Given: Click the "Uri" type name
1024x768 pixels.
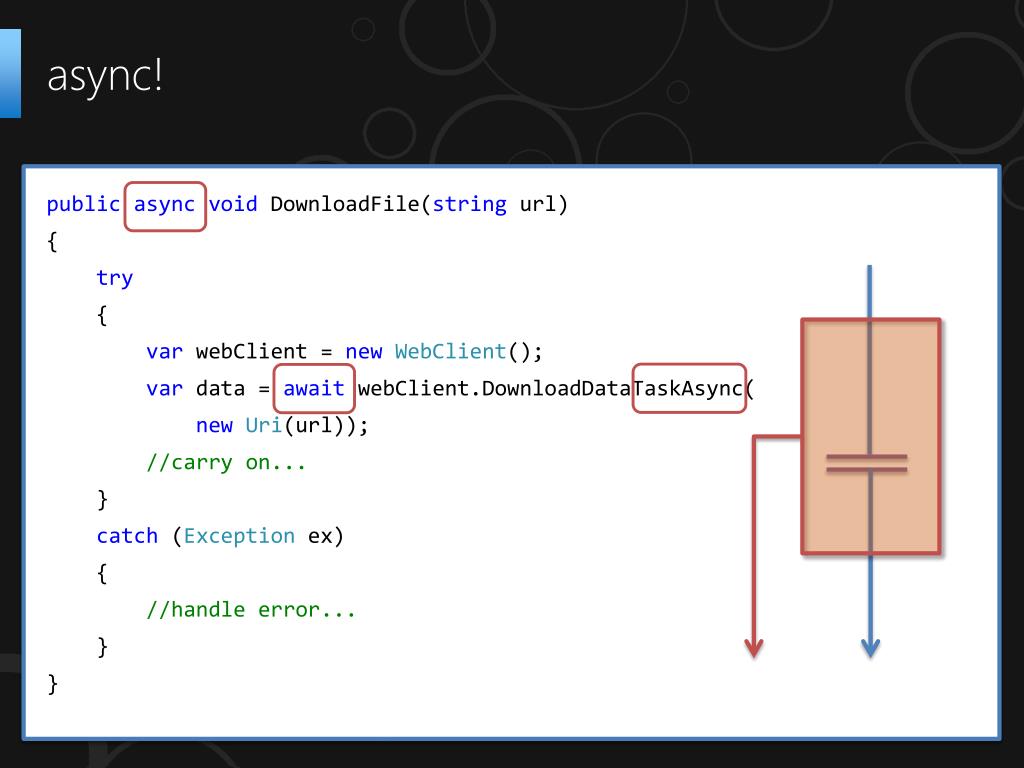Looking at the screenshot, I should tap(264, 425).
